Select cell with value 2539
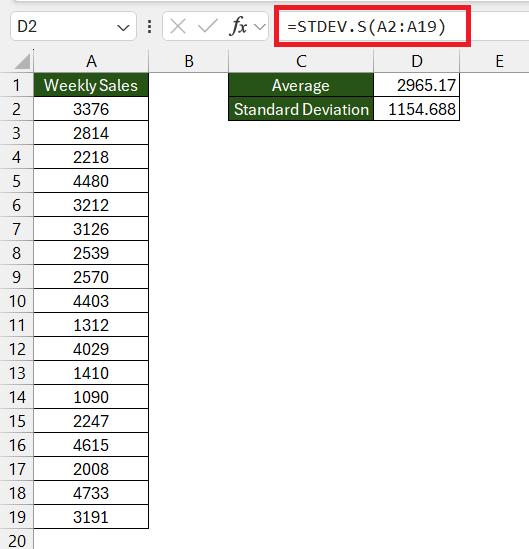Viewport: 529px width, 549px height. click(x=91, y=253)
